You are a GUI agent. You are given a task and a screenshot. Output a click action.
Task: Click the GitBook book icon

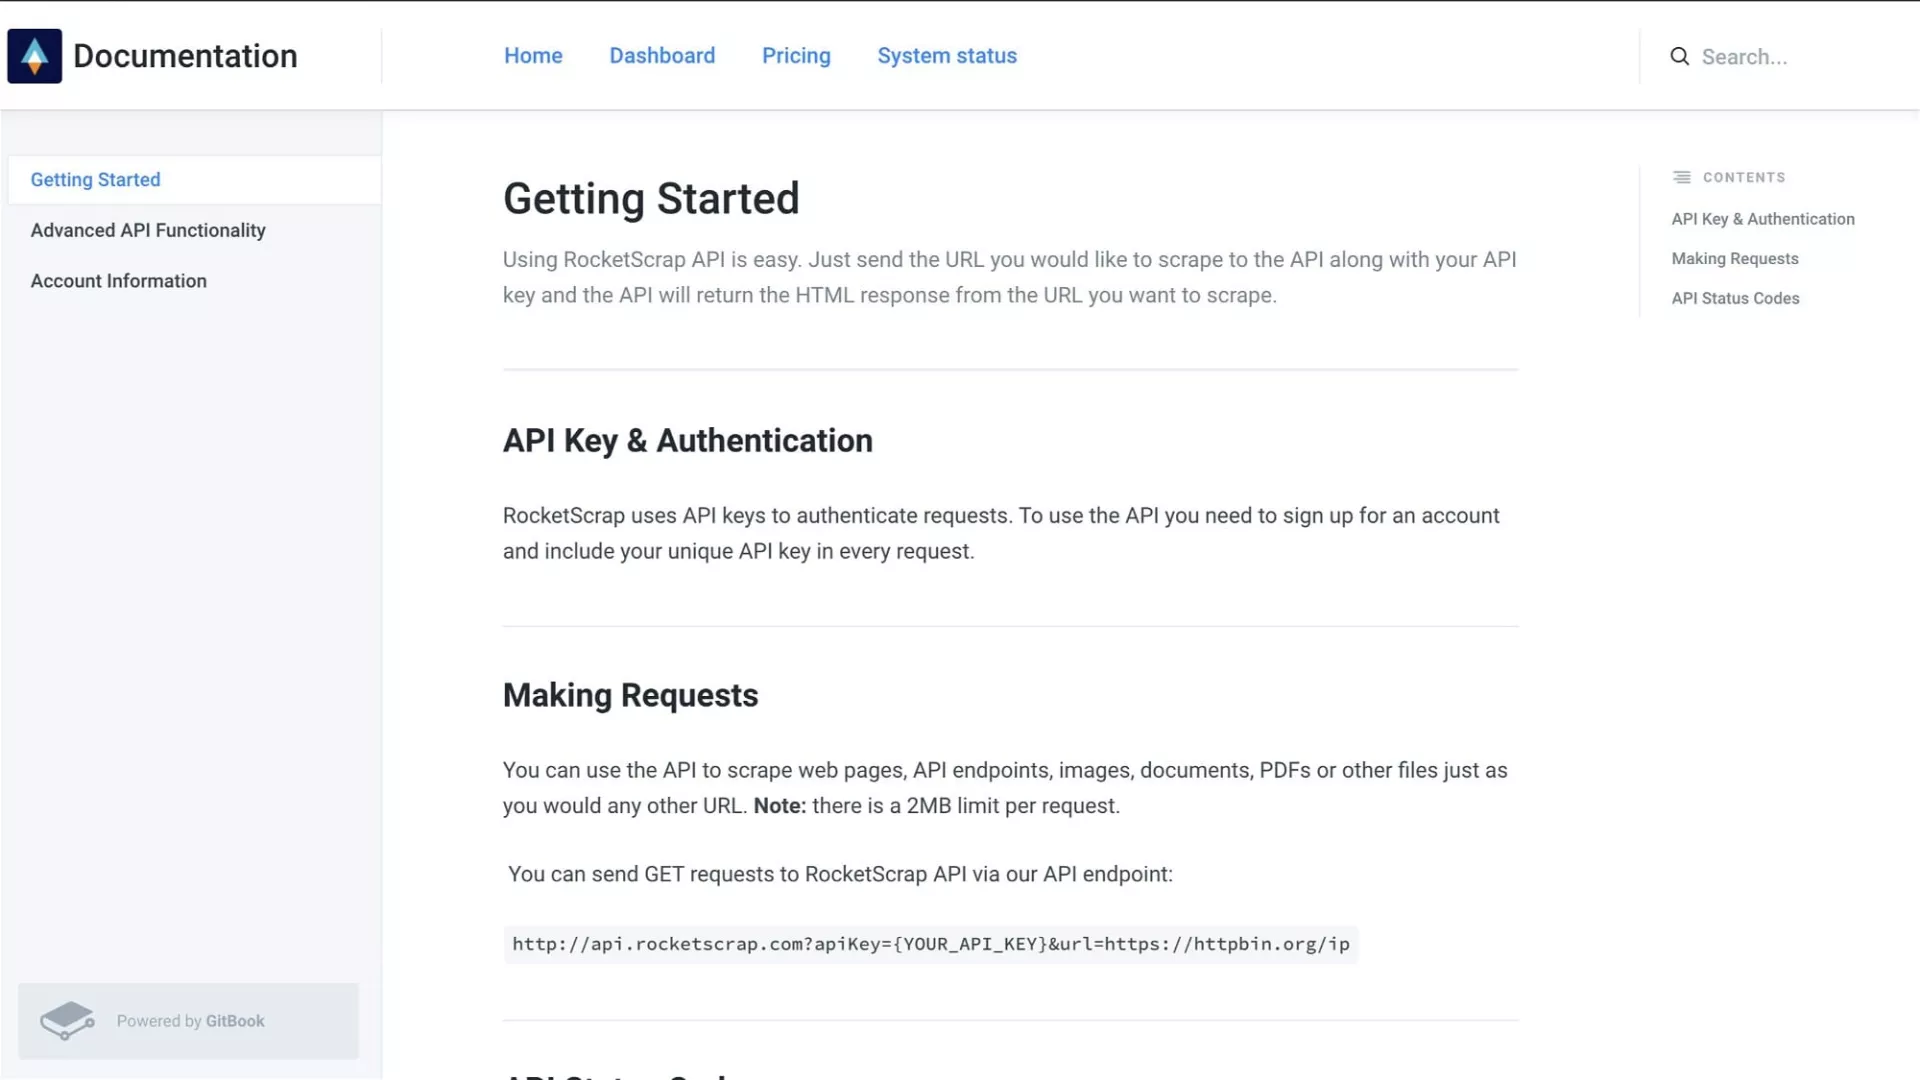pyautogui.click(x=67, y=1021)
